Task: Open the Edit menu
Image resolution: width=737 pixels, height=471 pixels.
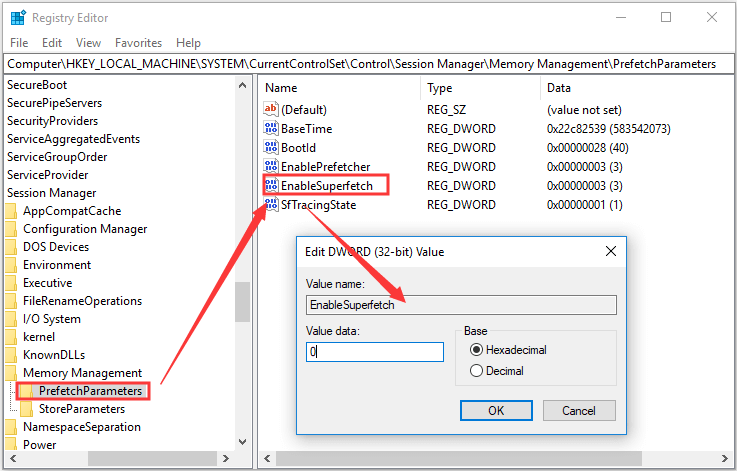Action: [x=52, y=43]
